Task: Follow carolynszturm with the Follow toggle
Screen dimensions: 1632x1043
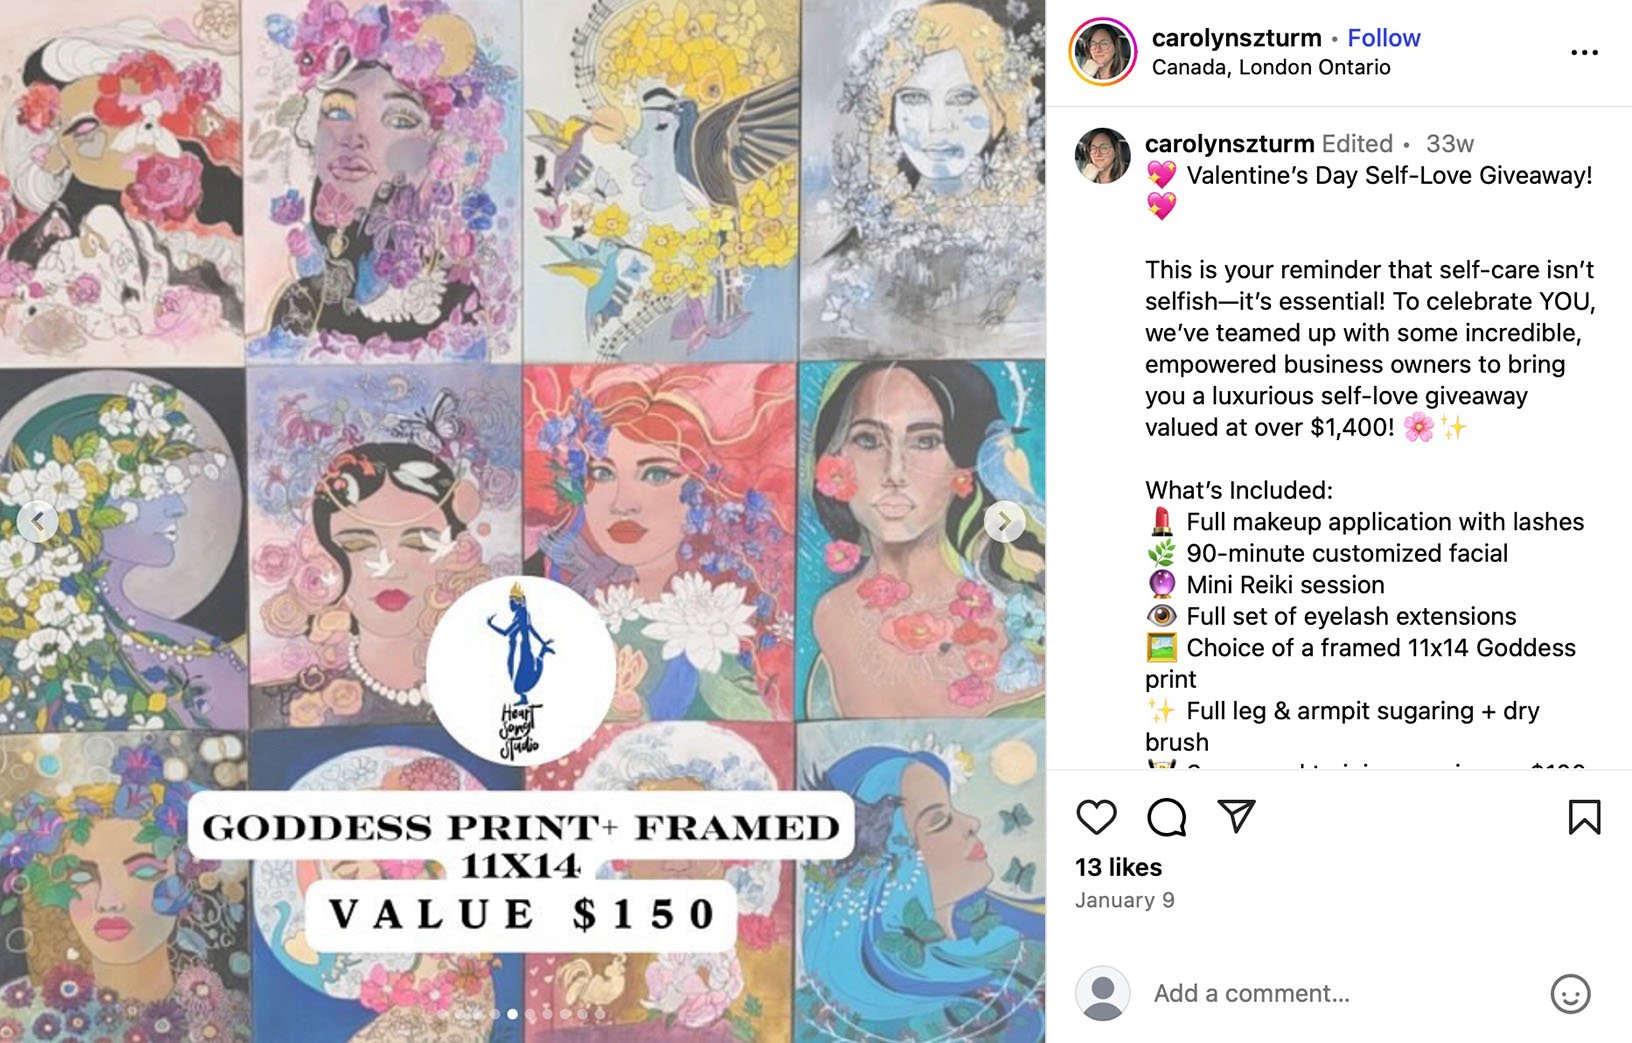Action: pyautogui.click(x=1384, y=37)
